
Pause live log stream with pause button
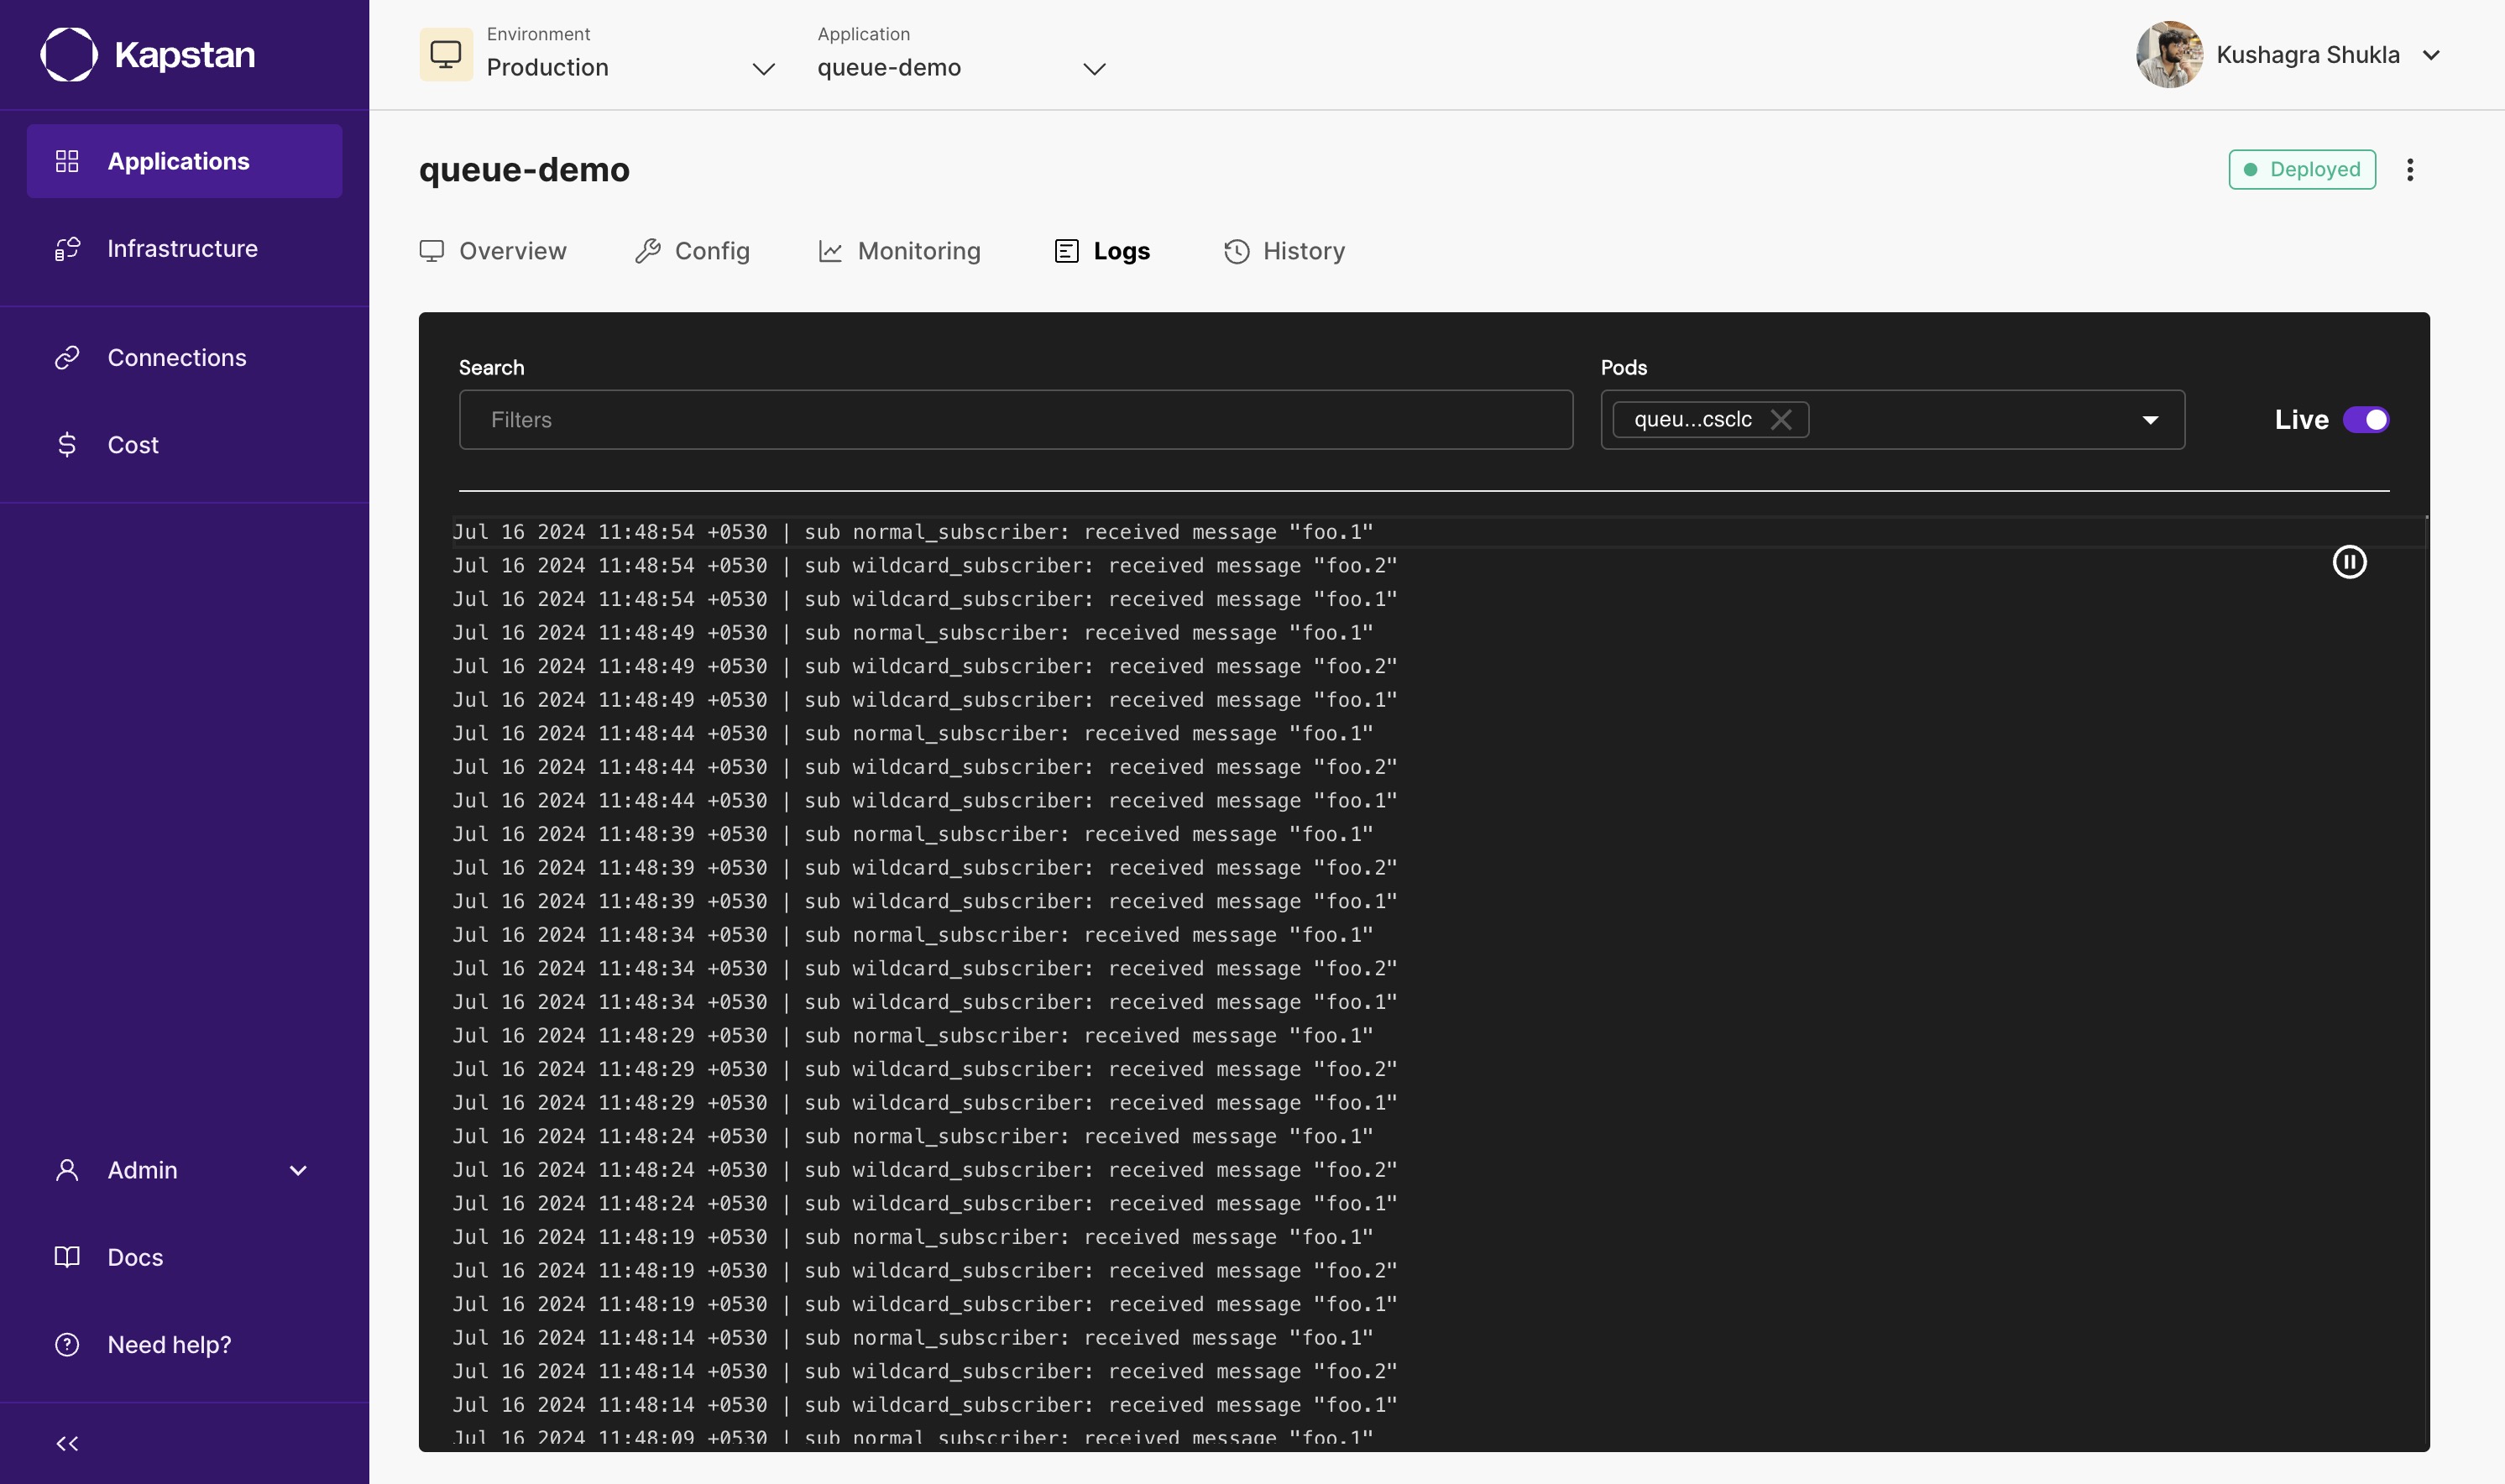tap(2350, 562)
